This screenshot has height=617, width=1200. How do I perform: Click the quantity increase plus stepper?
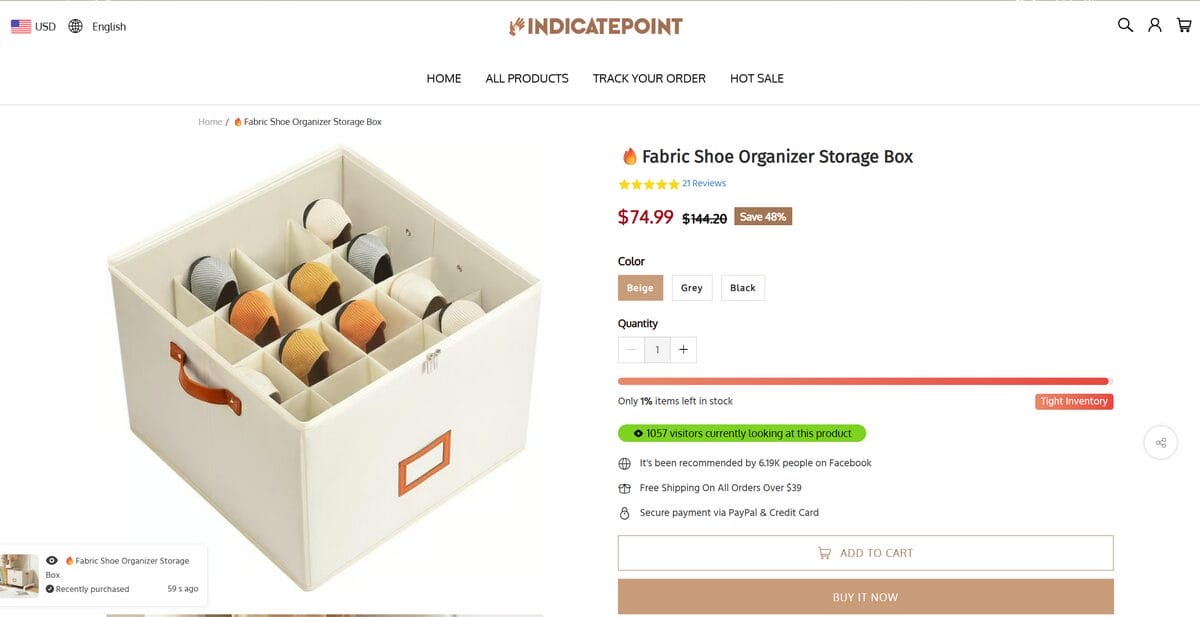point(683,350)
